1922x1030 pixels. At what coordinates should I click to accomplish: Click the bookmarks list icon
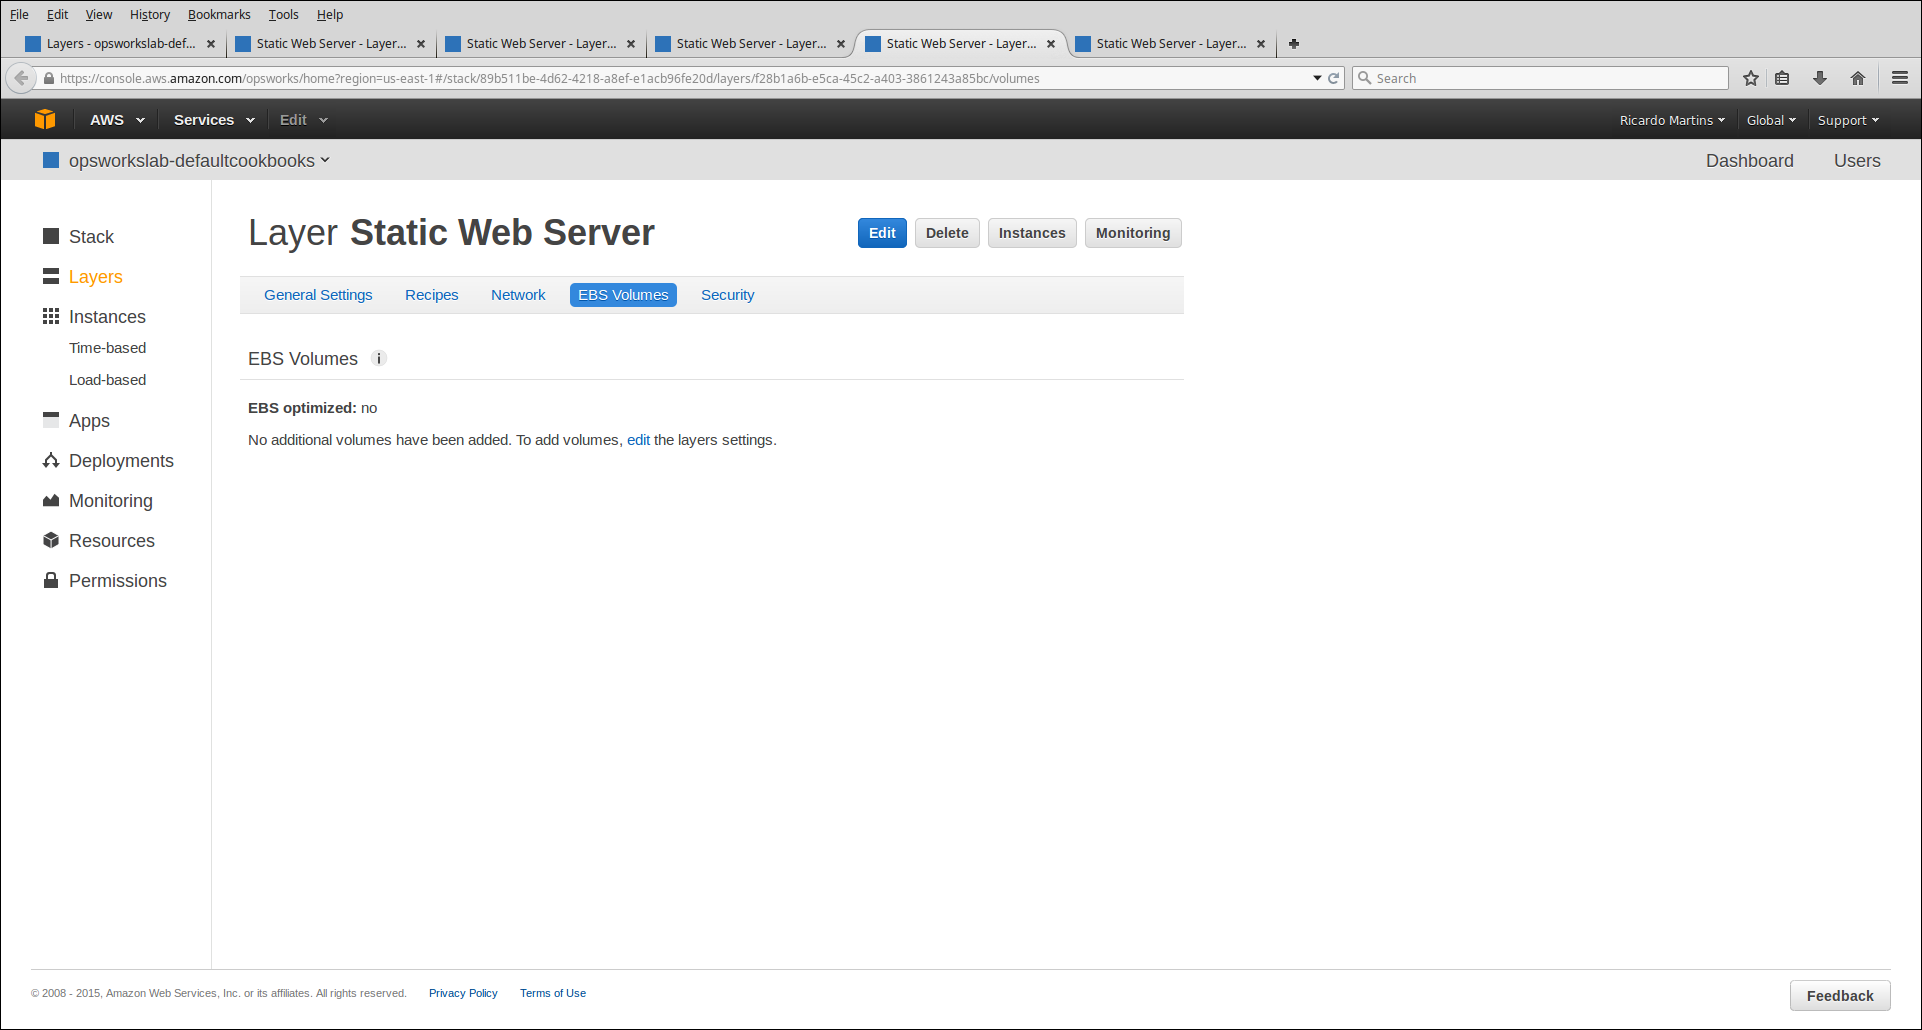pos(1782,78)
